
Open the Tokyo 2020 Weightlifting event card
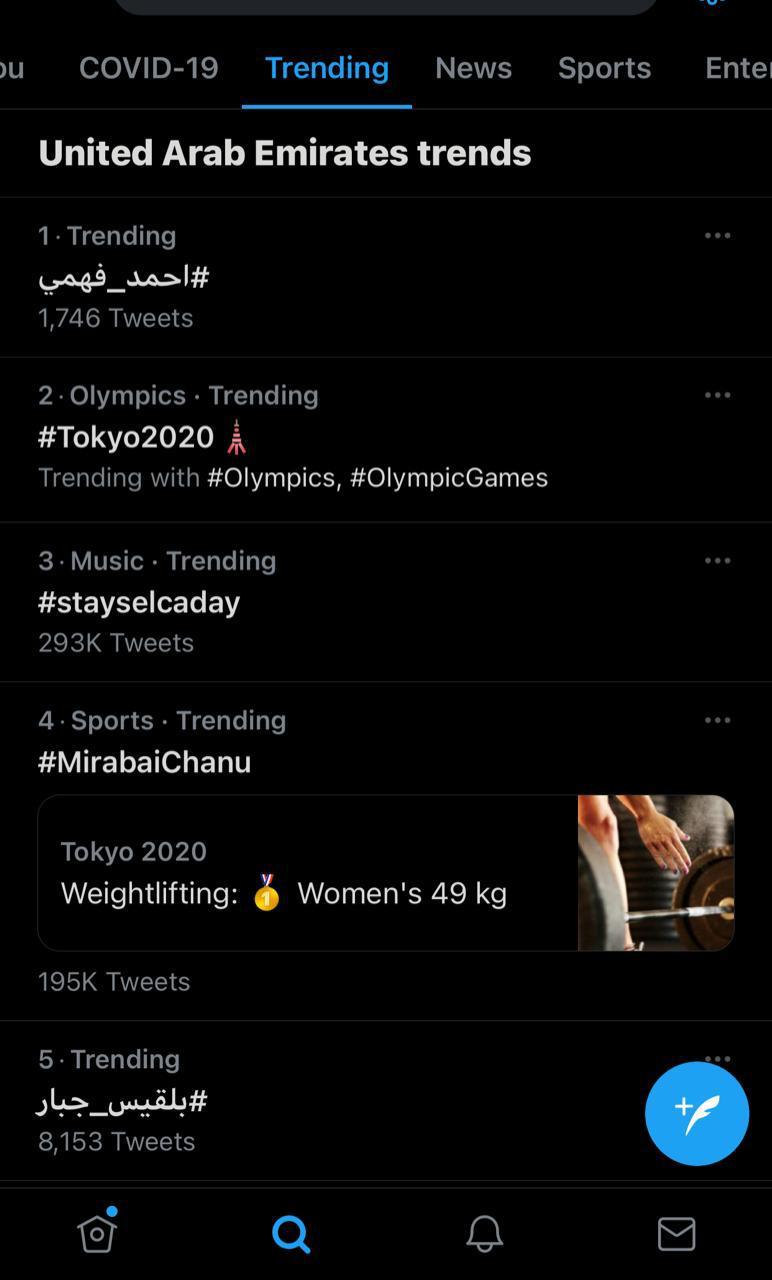click(300, 873)
